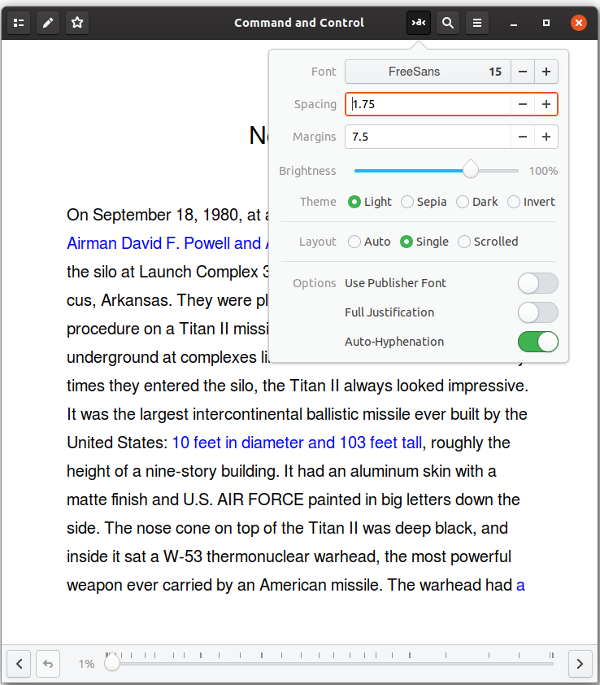Click the go-back history arrow button
The height and width of the screenshot is (685, 600).
click(x=48, y=663)
